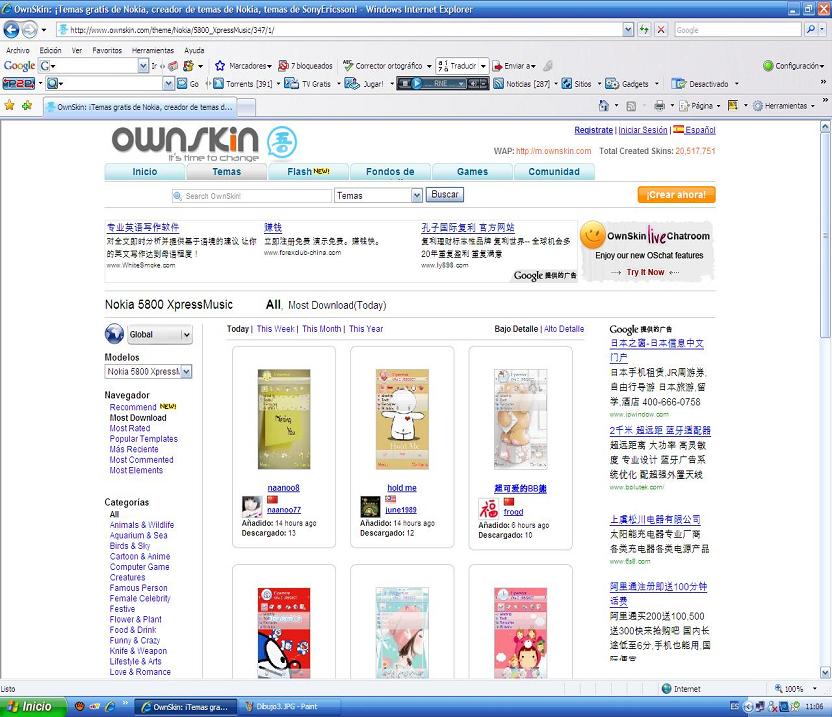Image resolution: width=832 pixels, height=717 pixels.
Task: Open the This Week filter link
Action: [276, 329]
